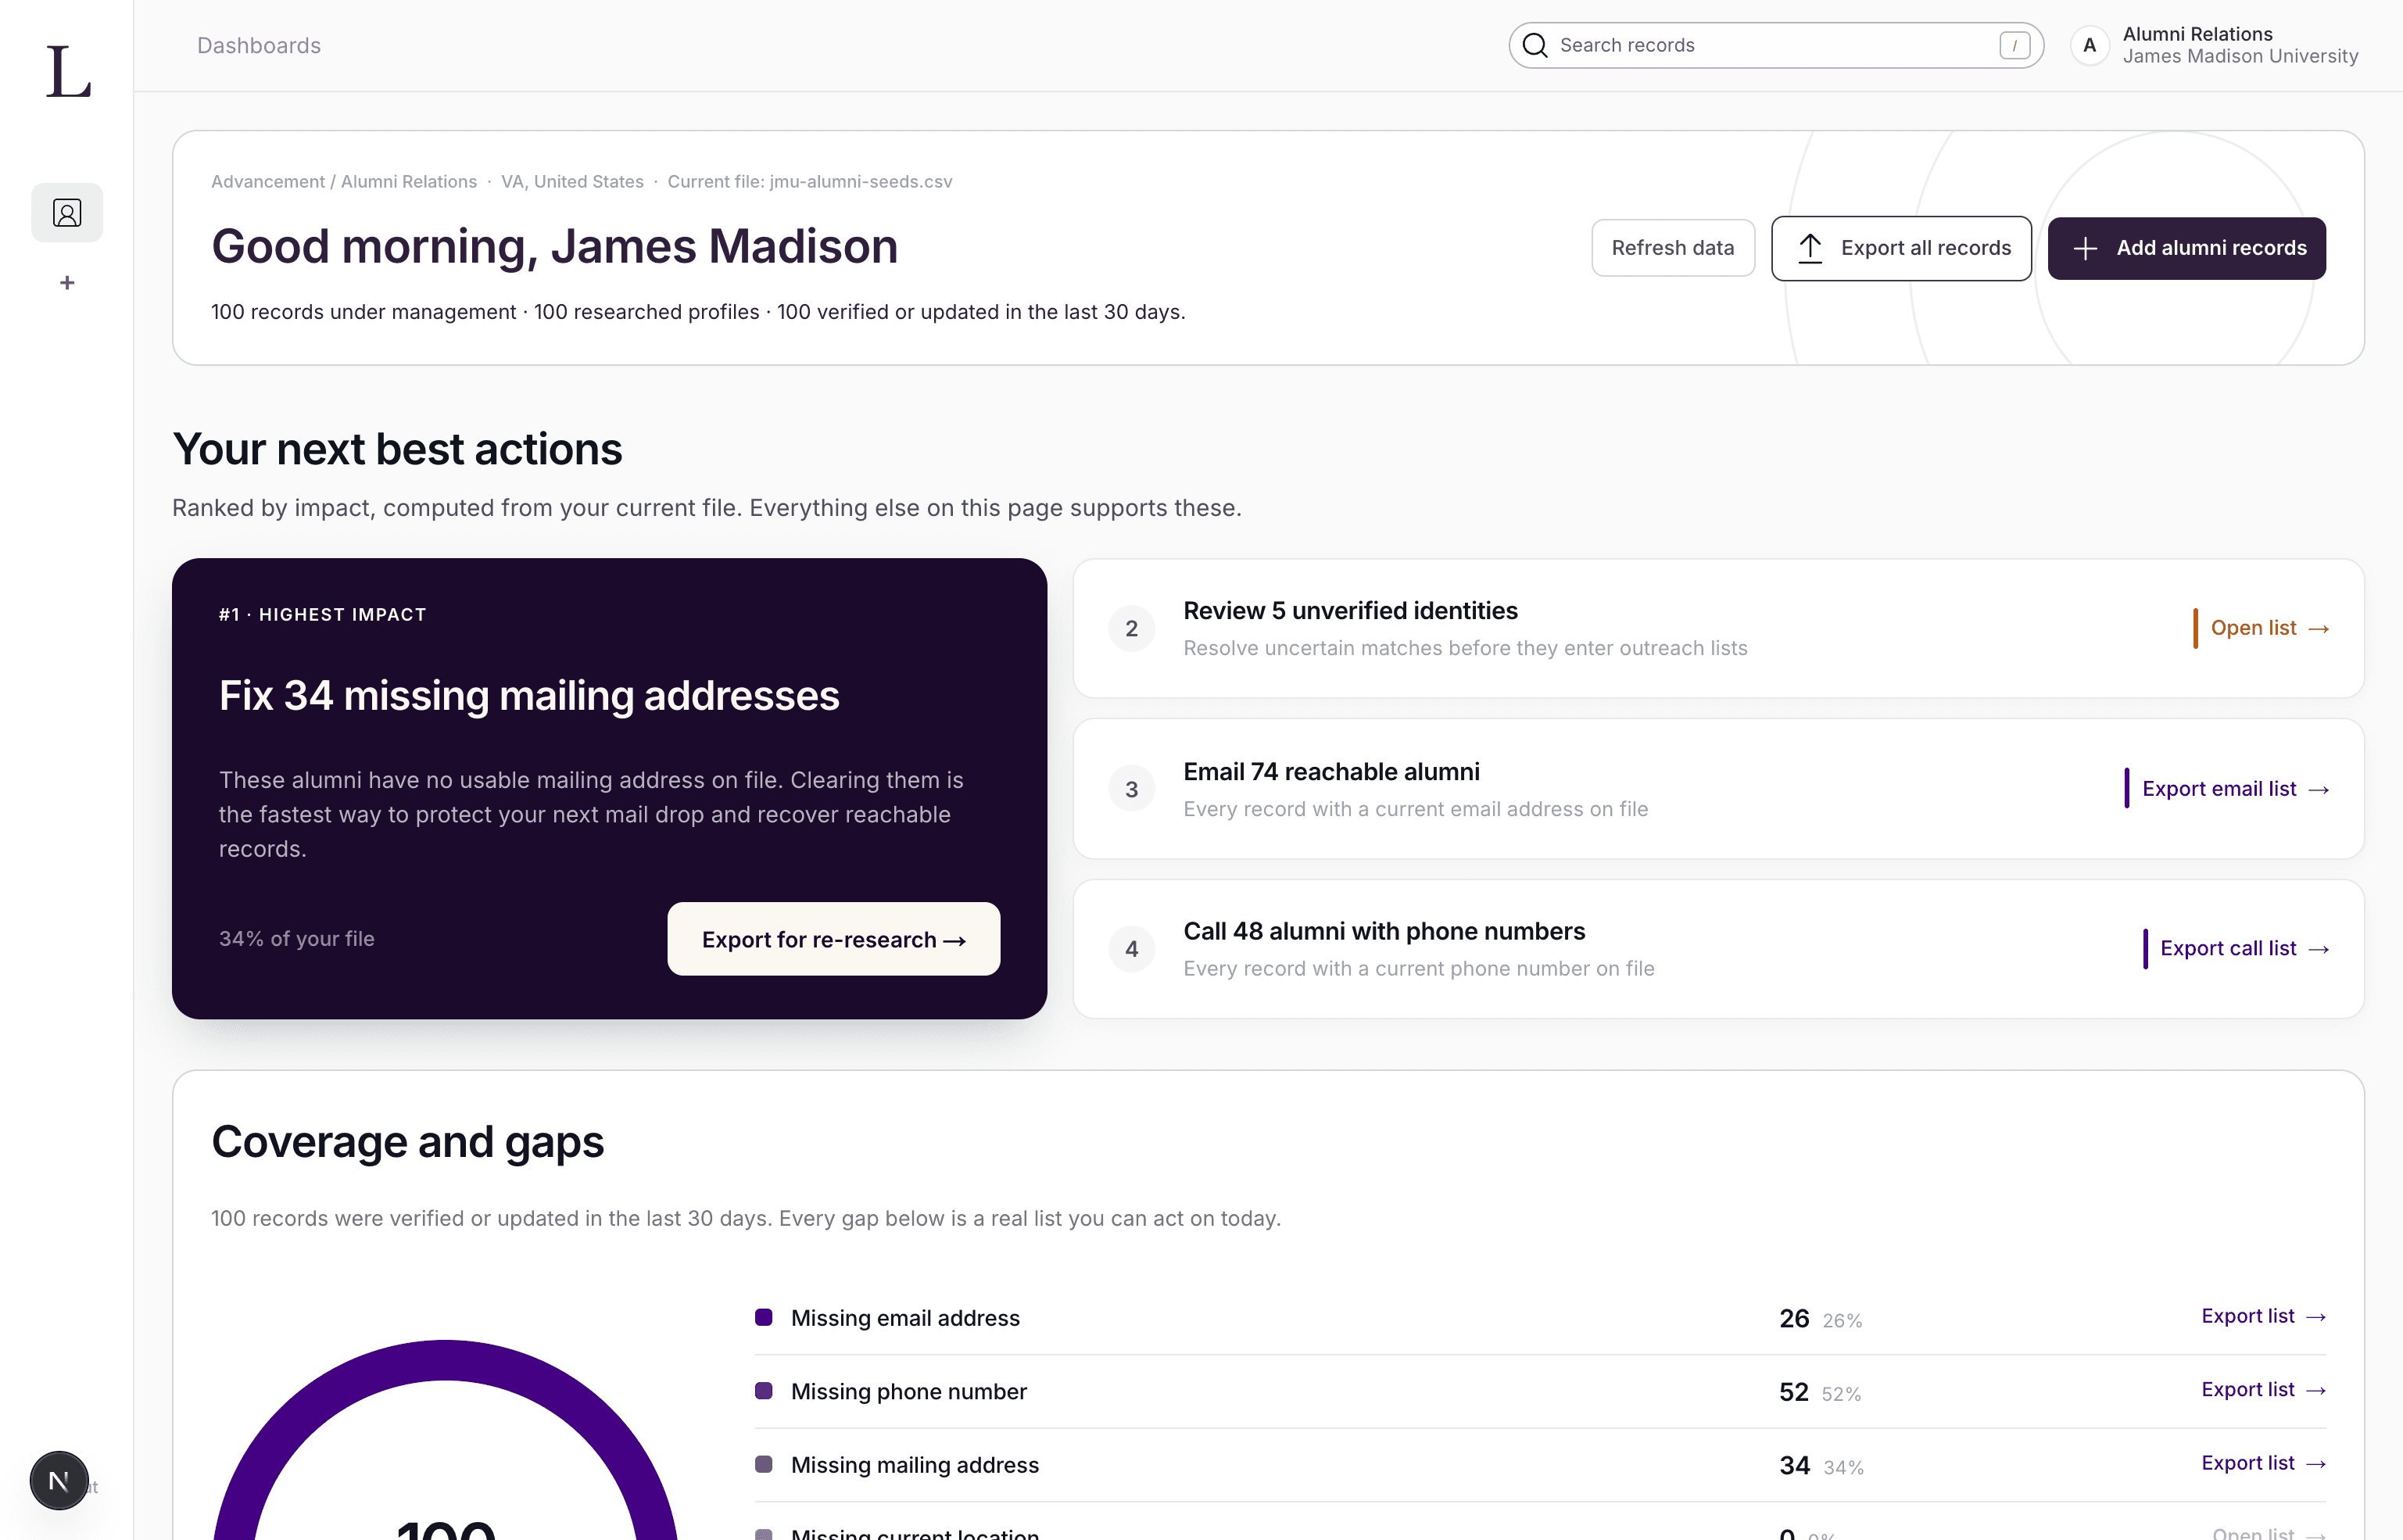Click 'Review 5 unverified identities' title
Screen dimensions: 2403x1540
tap(1350, 611)
